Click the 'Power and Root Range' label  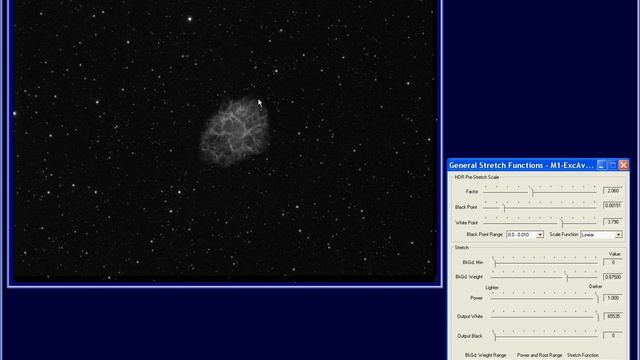pos(539,355)
